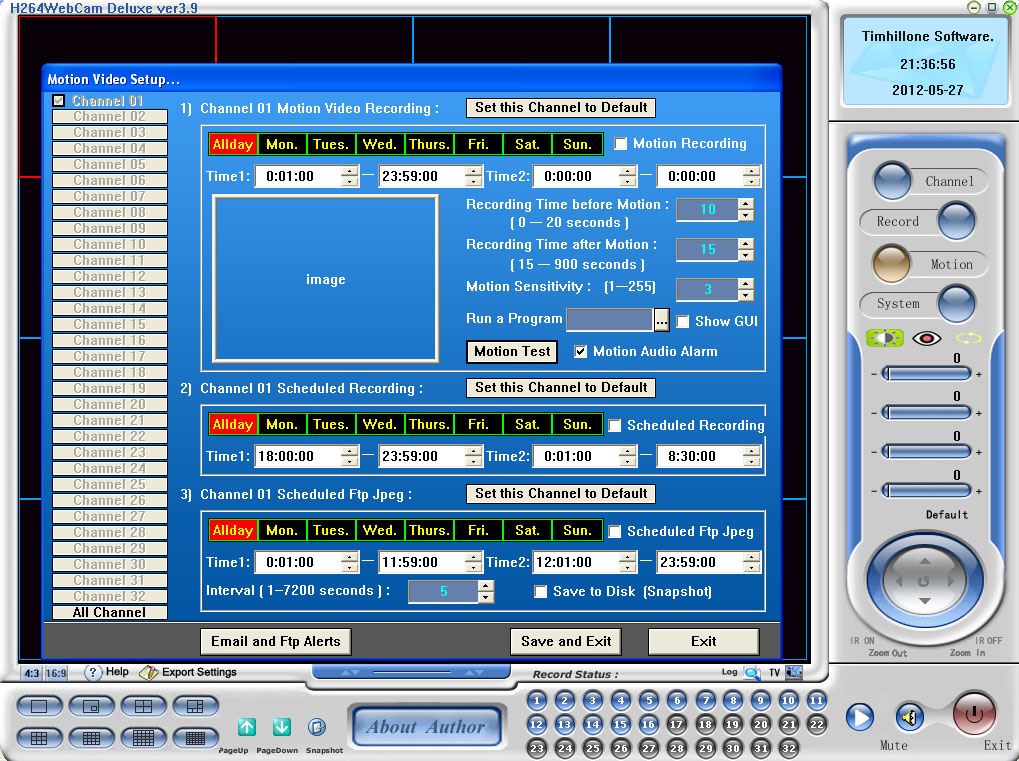Image resolution: width=1019 pixels, height=761 pixels.
Task: Enable Save to Disk (Snapshot) checkbox
Action: tap(541, 591)
